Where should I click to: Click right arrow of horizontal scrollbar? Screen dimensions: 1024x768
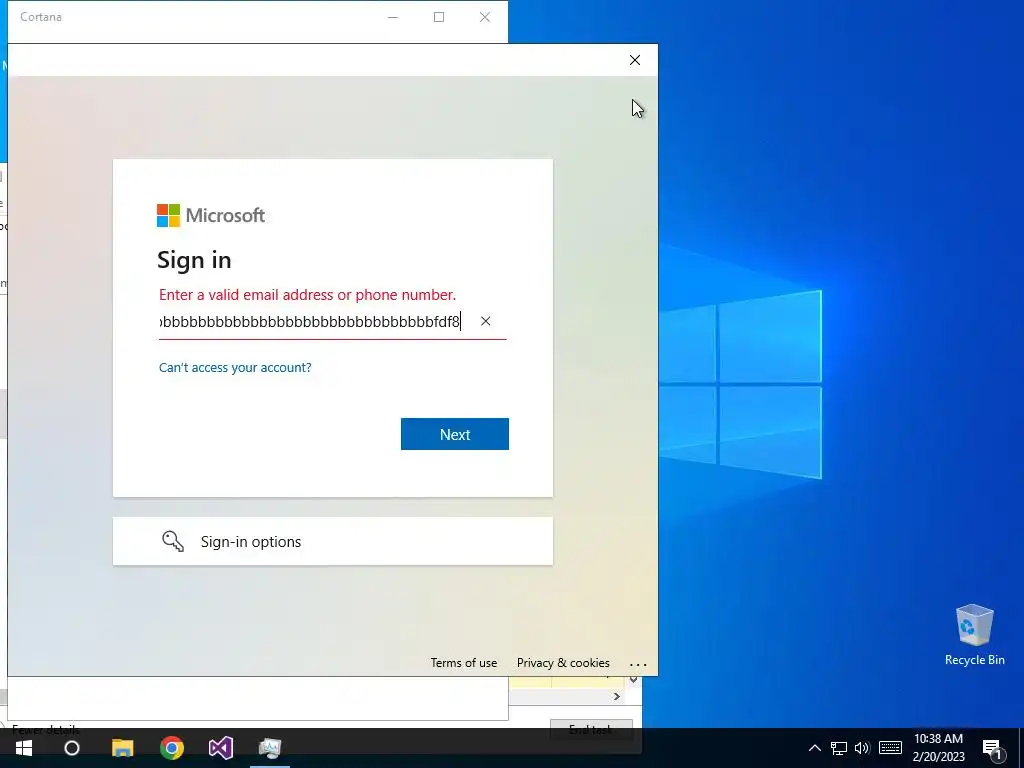click(616, 697)
